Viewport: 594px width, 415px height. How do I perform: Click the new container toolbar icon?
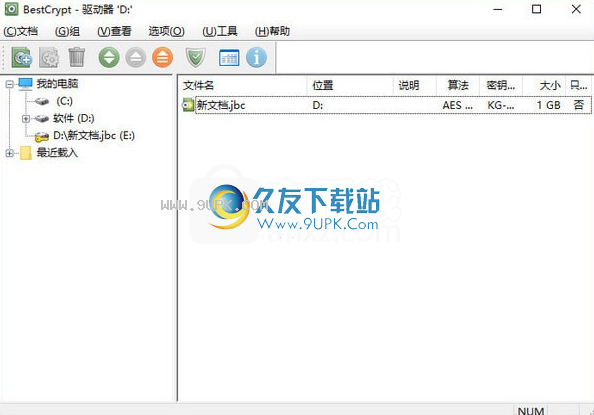click(x=22, y=58)
